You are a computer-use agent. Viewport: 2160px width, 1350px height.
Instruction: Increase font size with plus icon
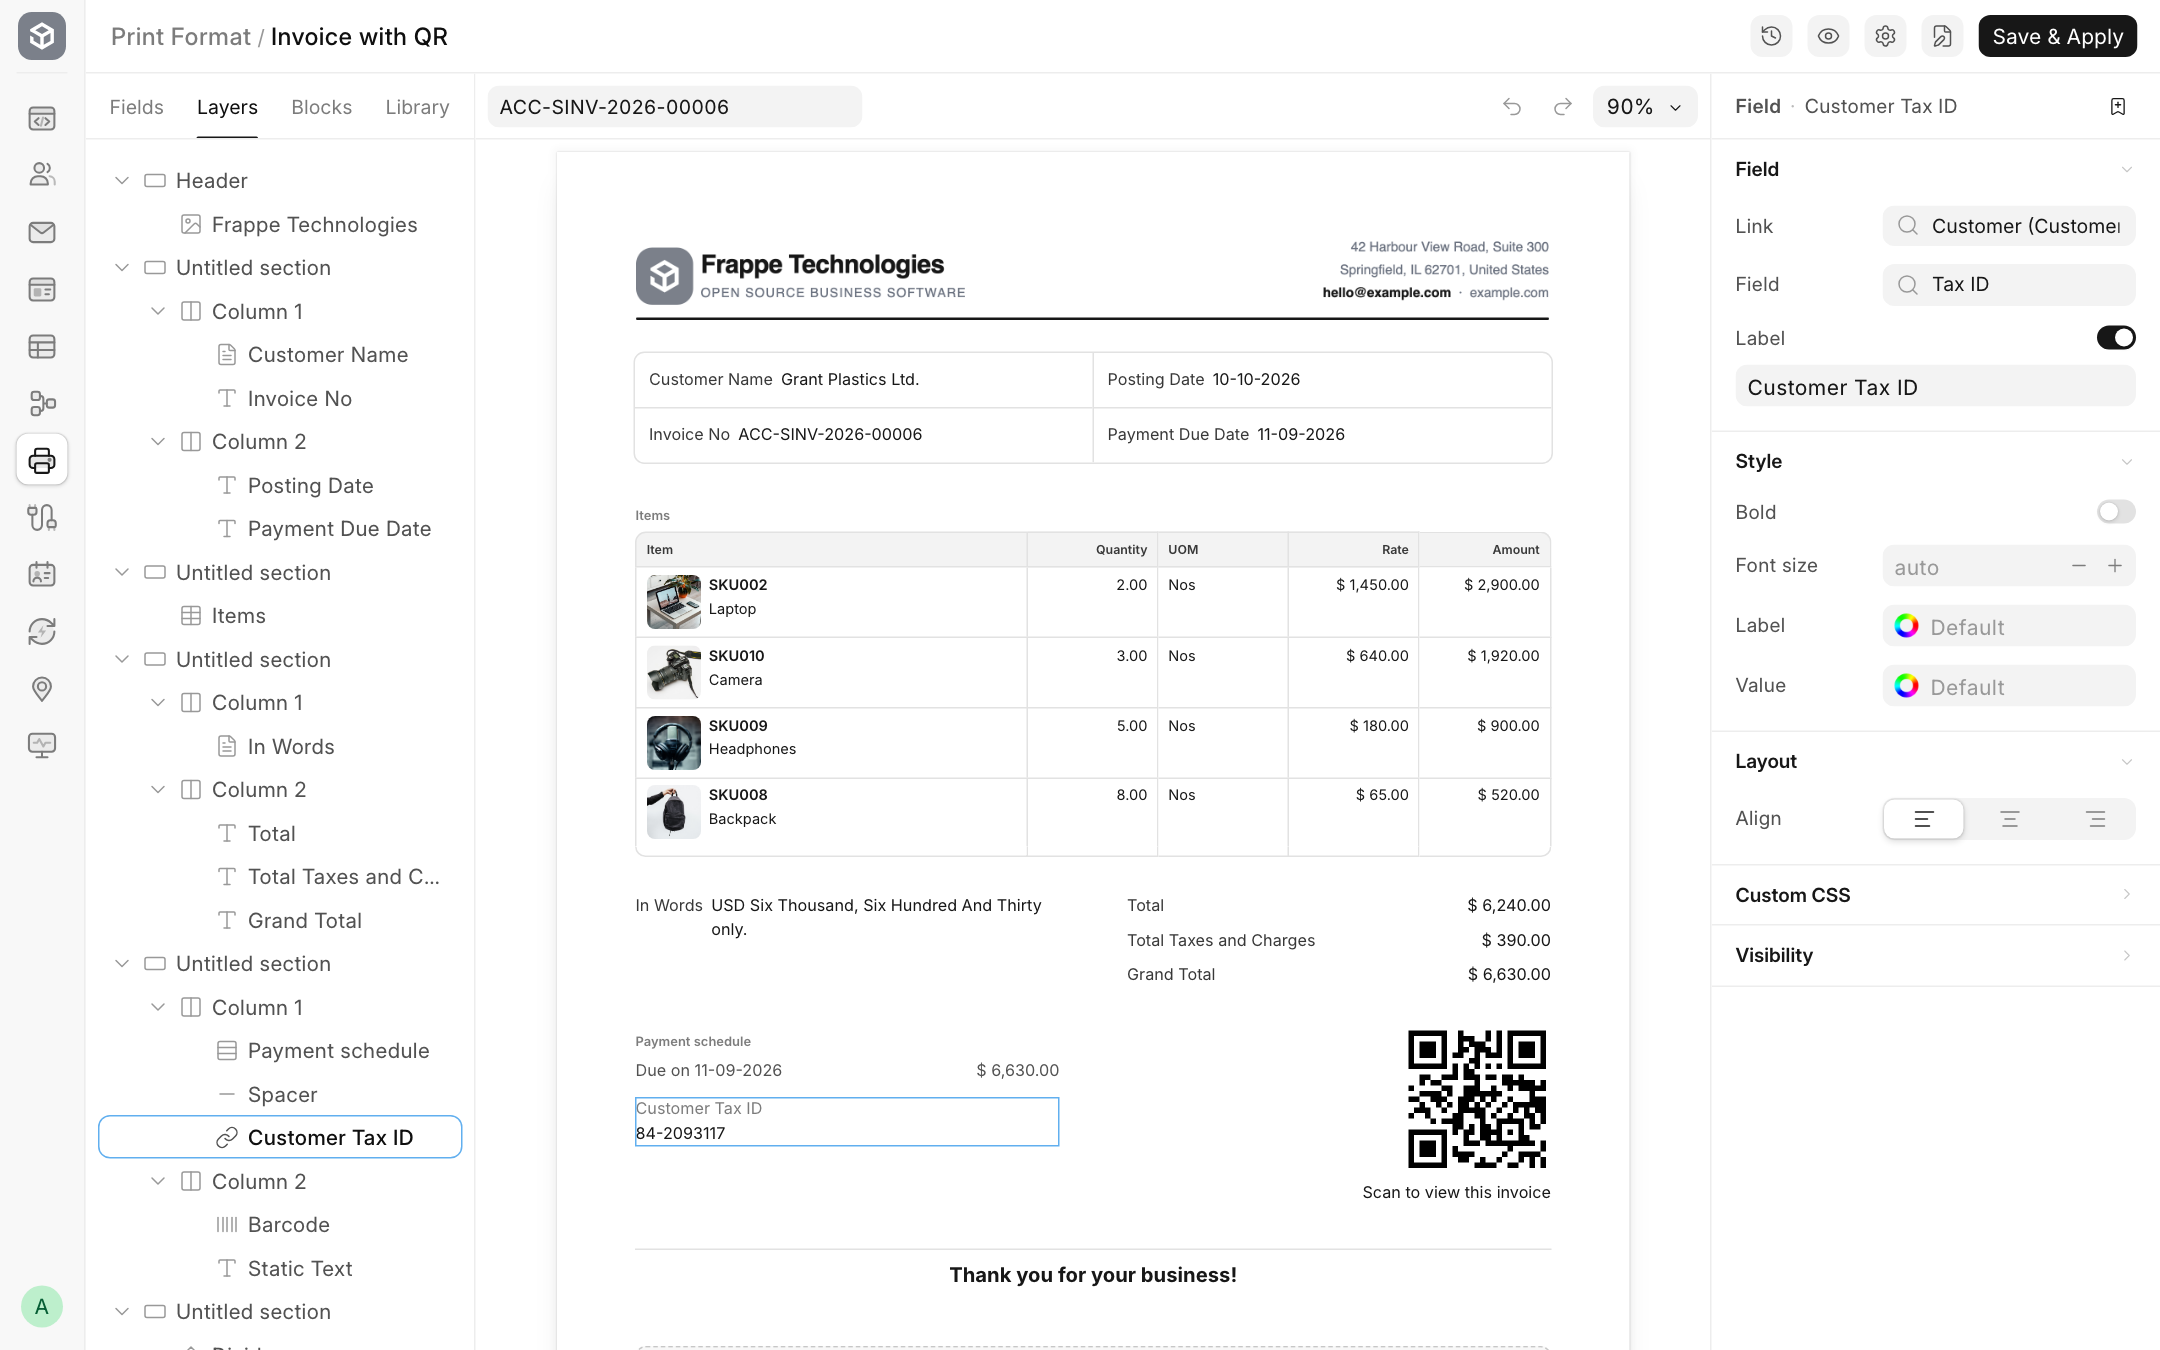[x=2115, y=566]
